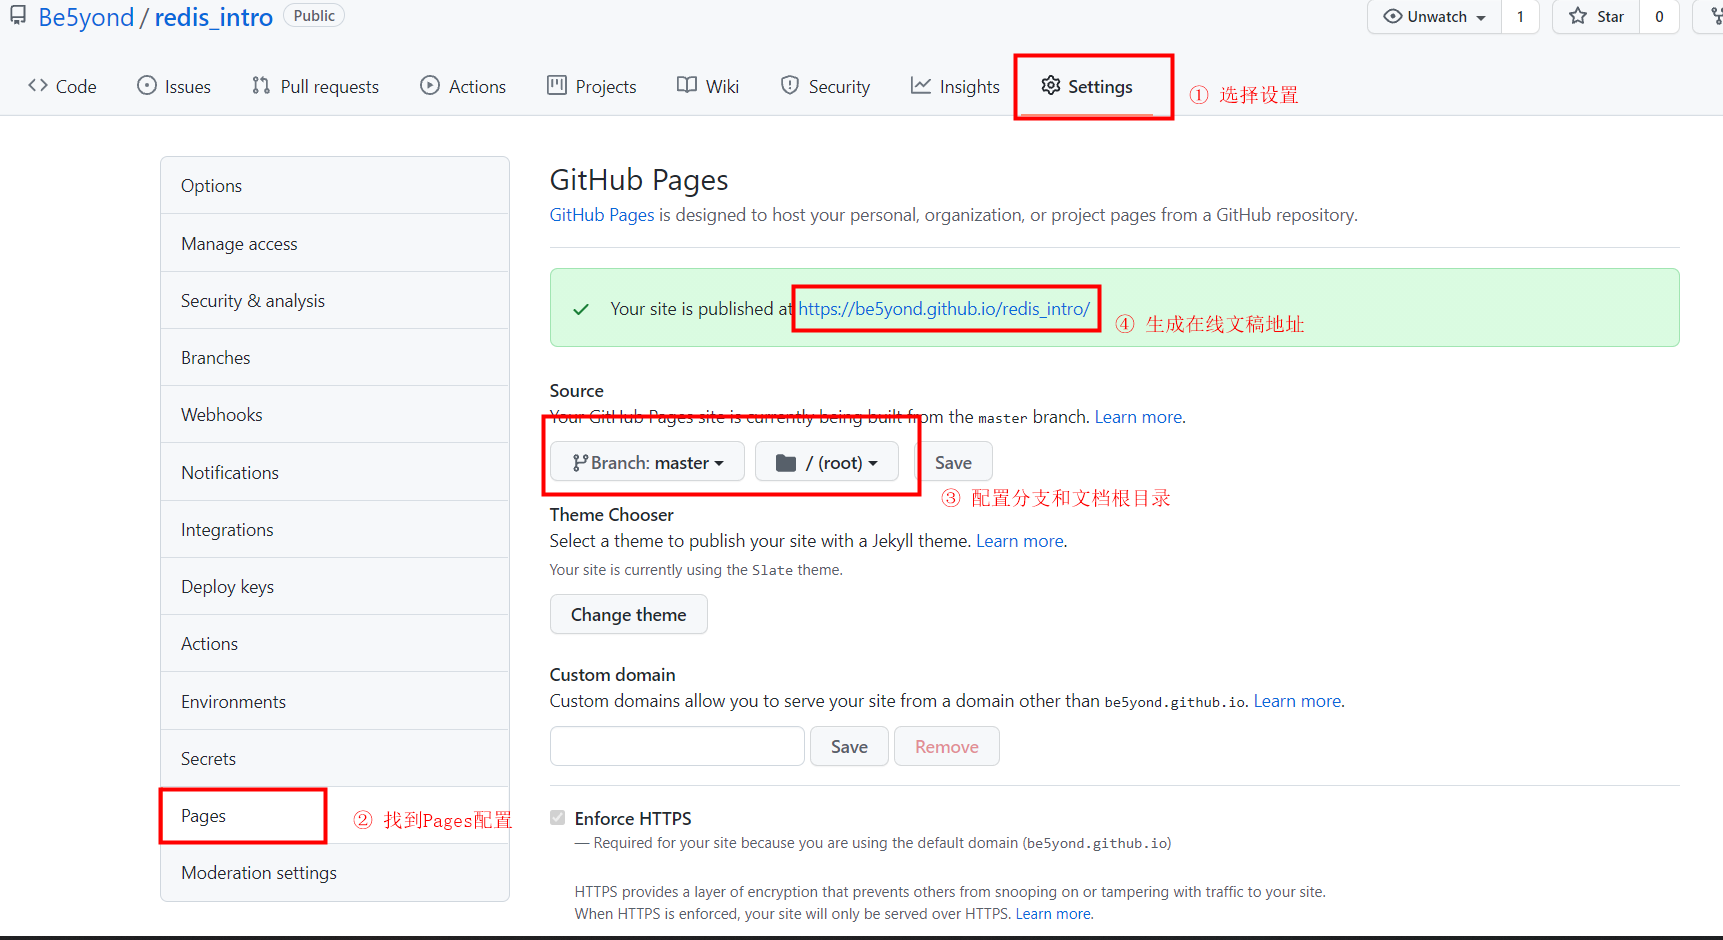Click the Enforce HTTPS checkbox
This screenshot has width=1723, height=940.
557,817
